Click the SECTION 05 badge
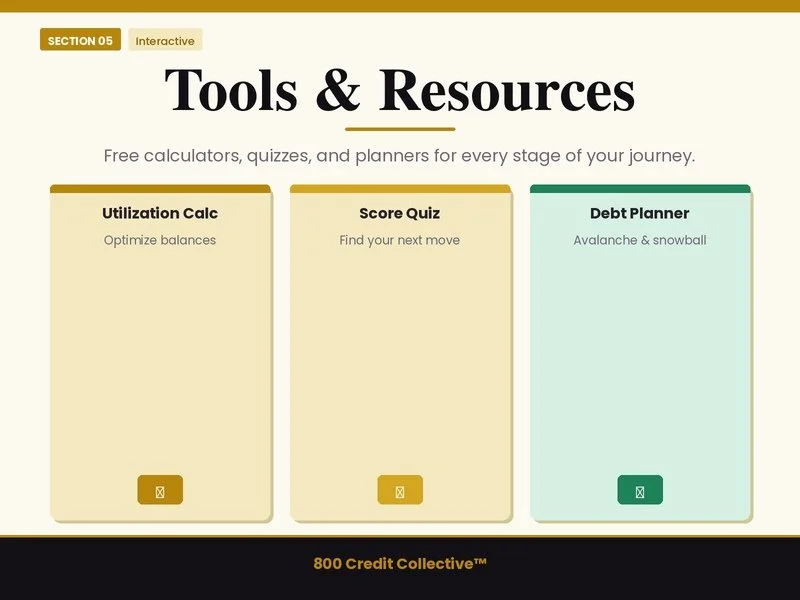800x600 pixels. click(x=80, y=39)
